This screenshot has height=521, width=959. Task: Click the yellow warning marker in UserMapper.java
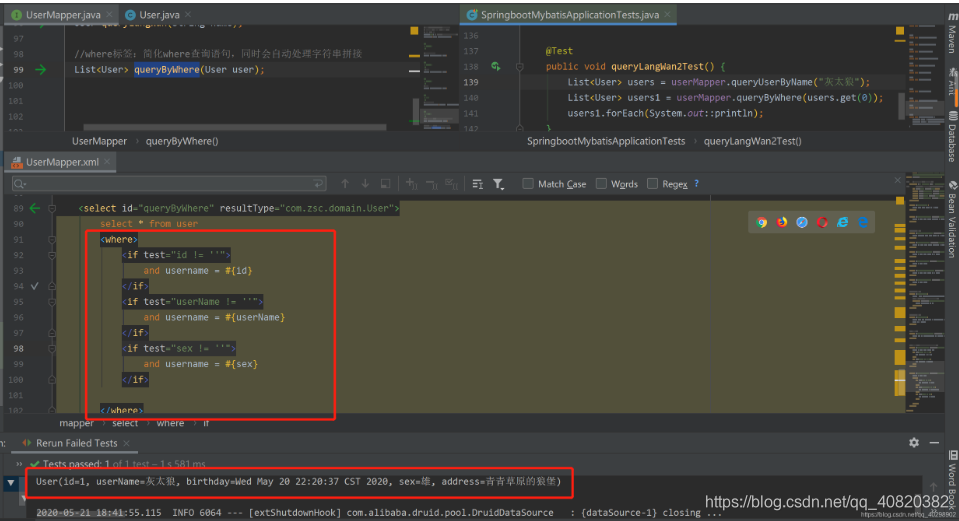(x=414, y=31)
